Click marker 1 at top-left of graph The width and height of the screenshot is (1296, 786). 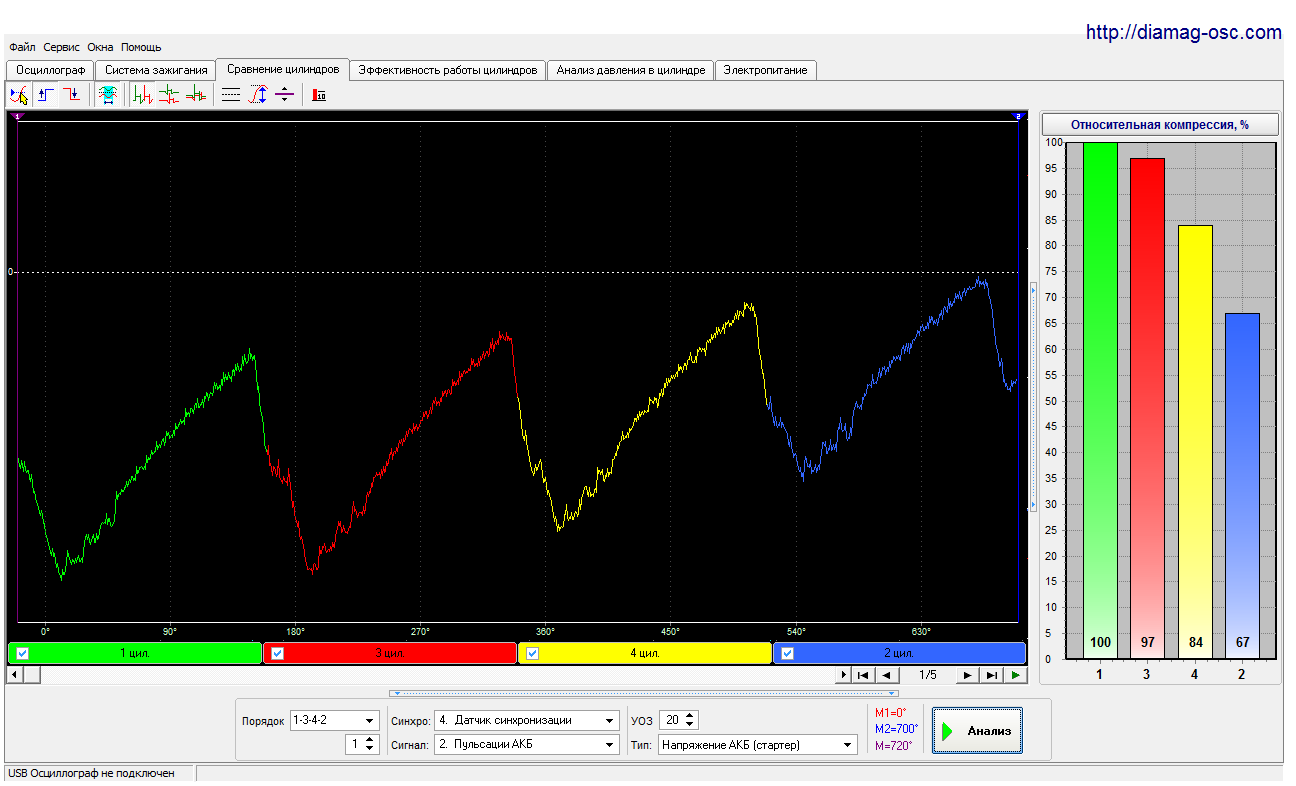[x=17, y=117]
